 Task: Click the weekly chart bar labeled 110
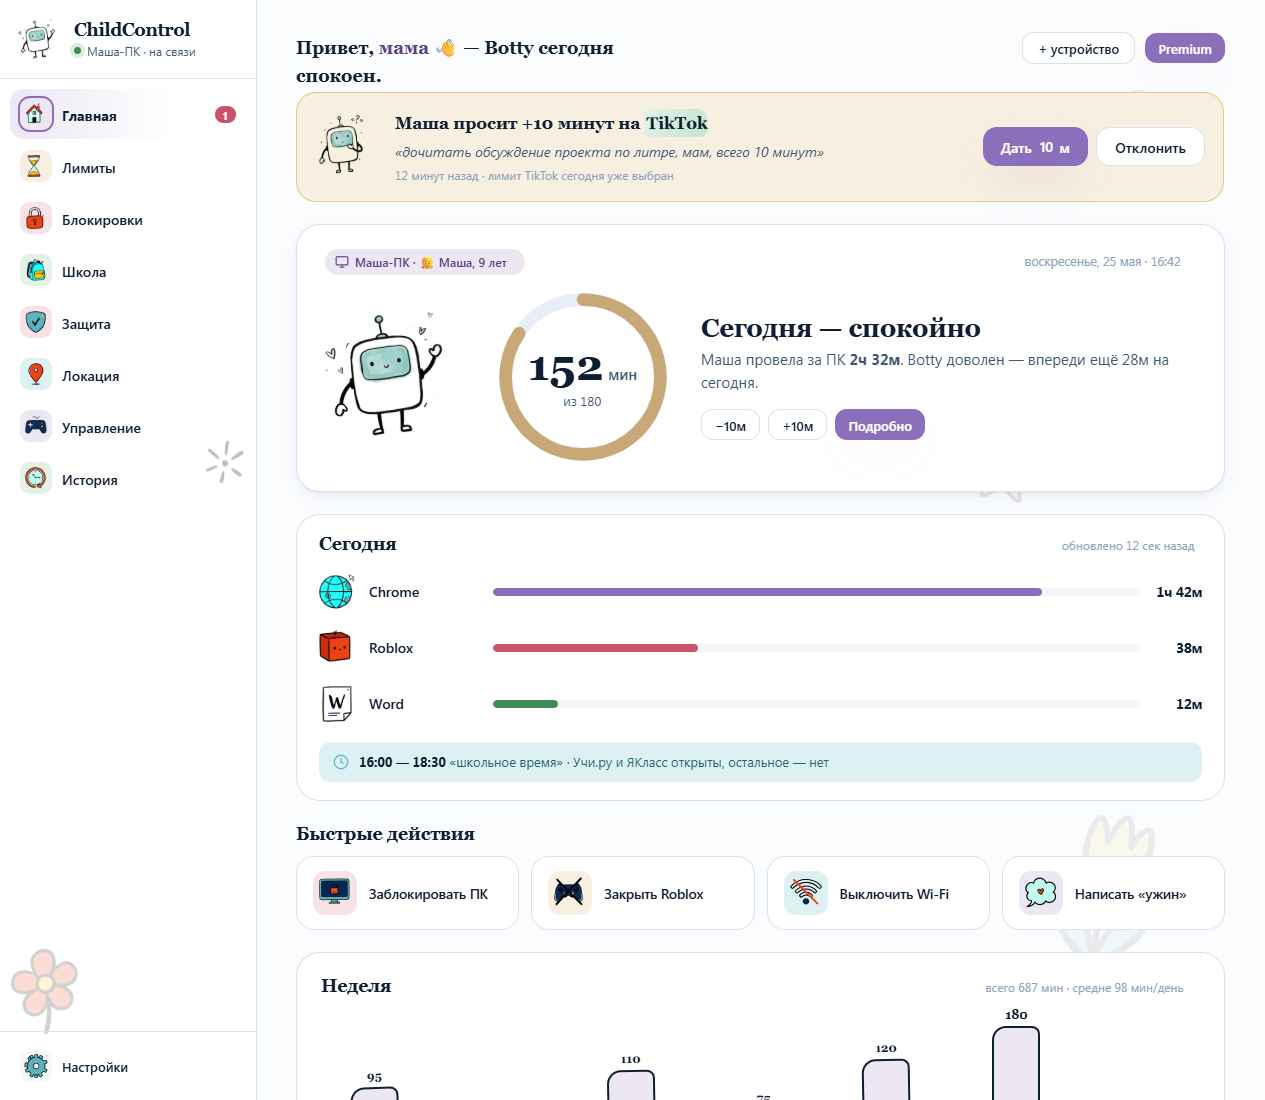631,1085
